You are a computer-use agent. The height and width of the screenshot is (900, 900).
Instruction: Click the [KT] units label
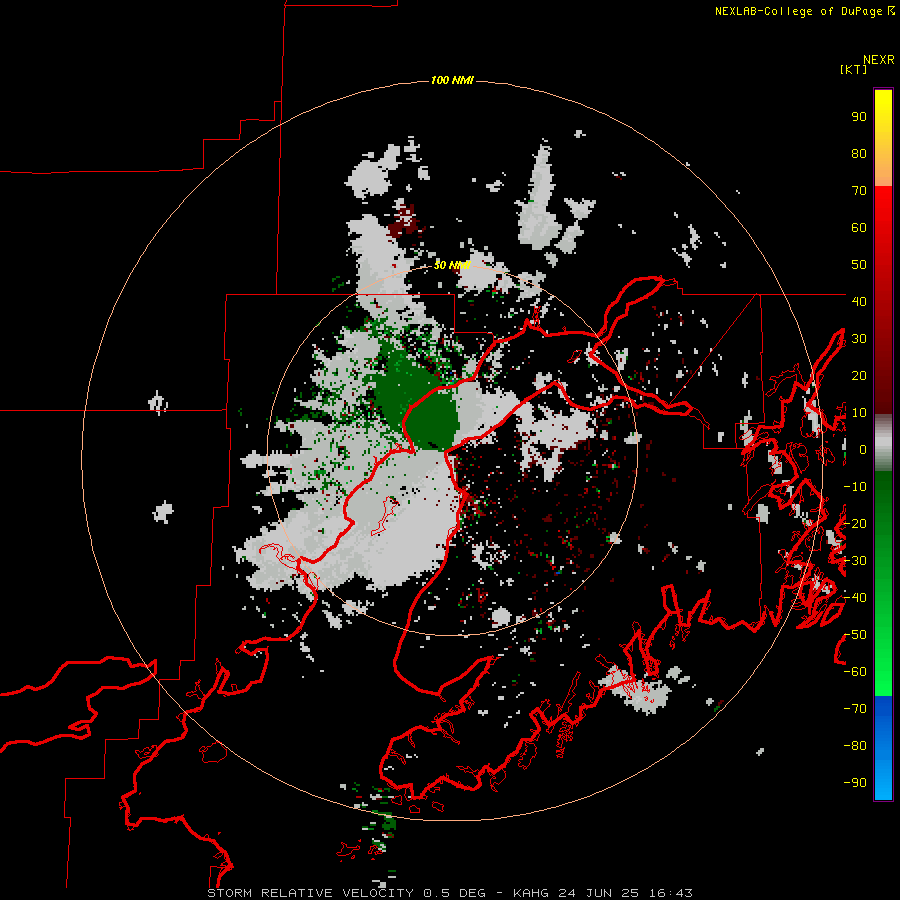pyautogui.click(x=853, y=69)
